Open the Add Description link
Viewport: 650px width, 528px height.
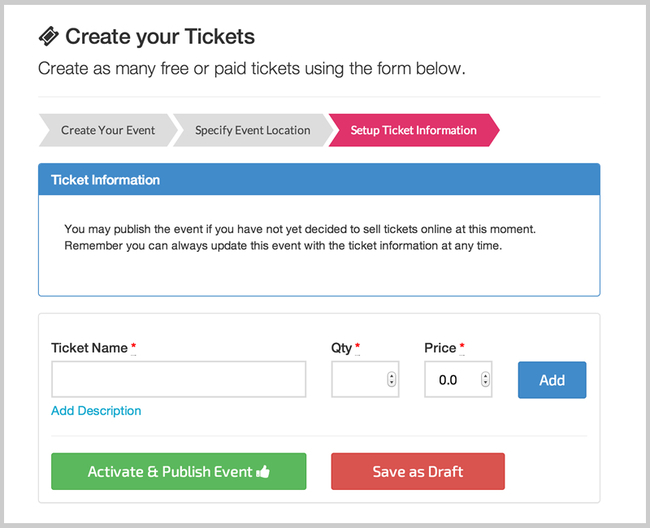[x=96, y=411]
